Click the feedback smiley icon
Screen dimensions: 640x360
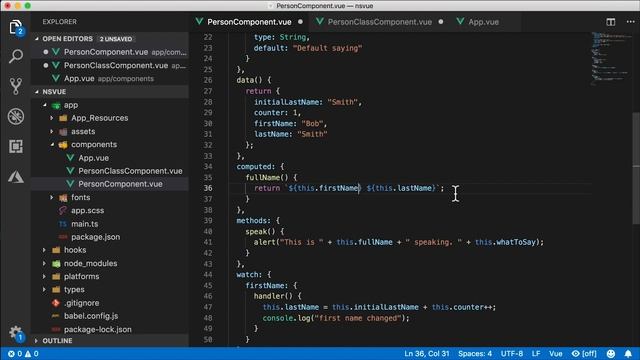pyautogui.click(x=611, y=353)
